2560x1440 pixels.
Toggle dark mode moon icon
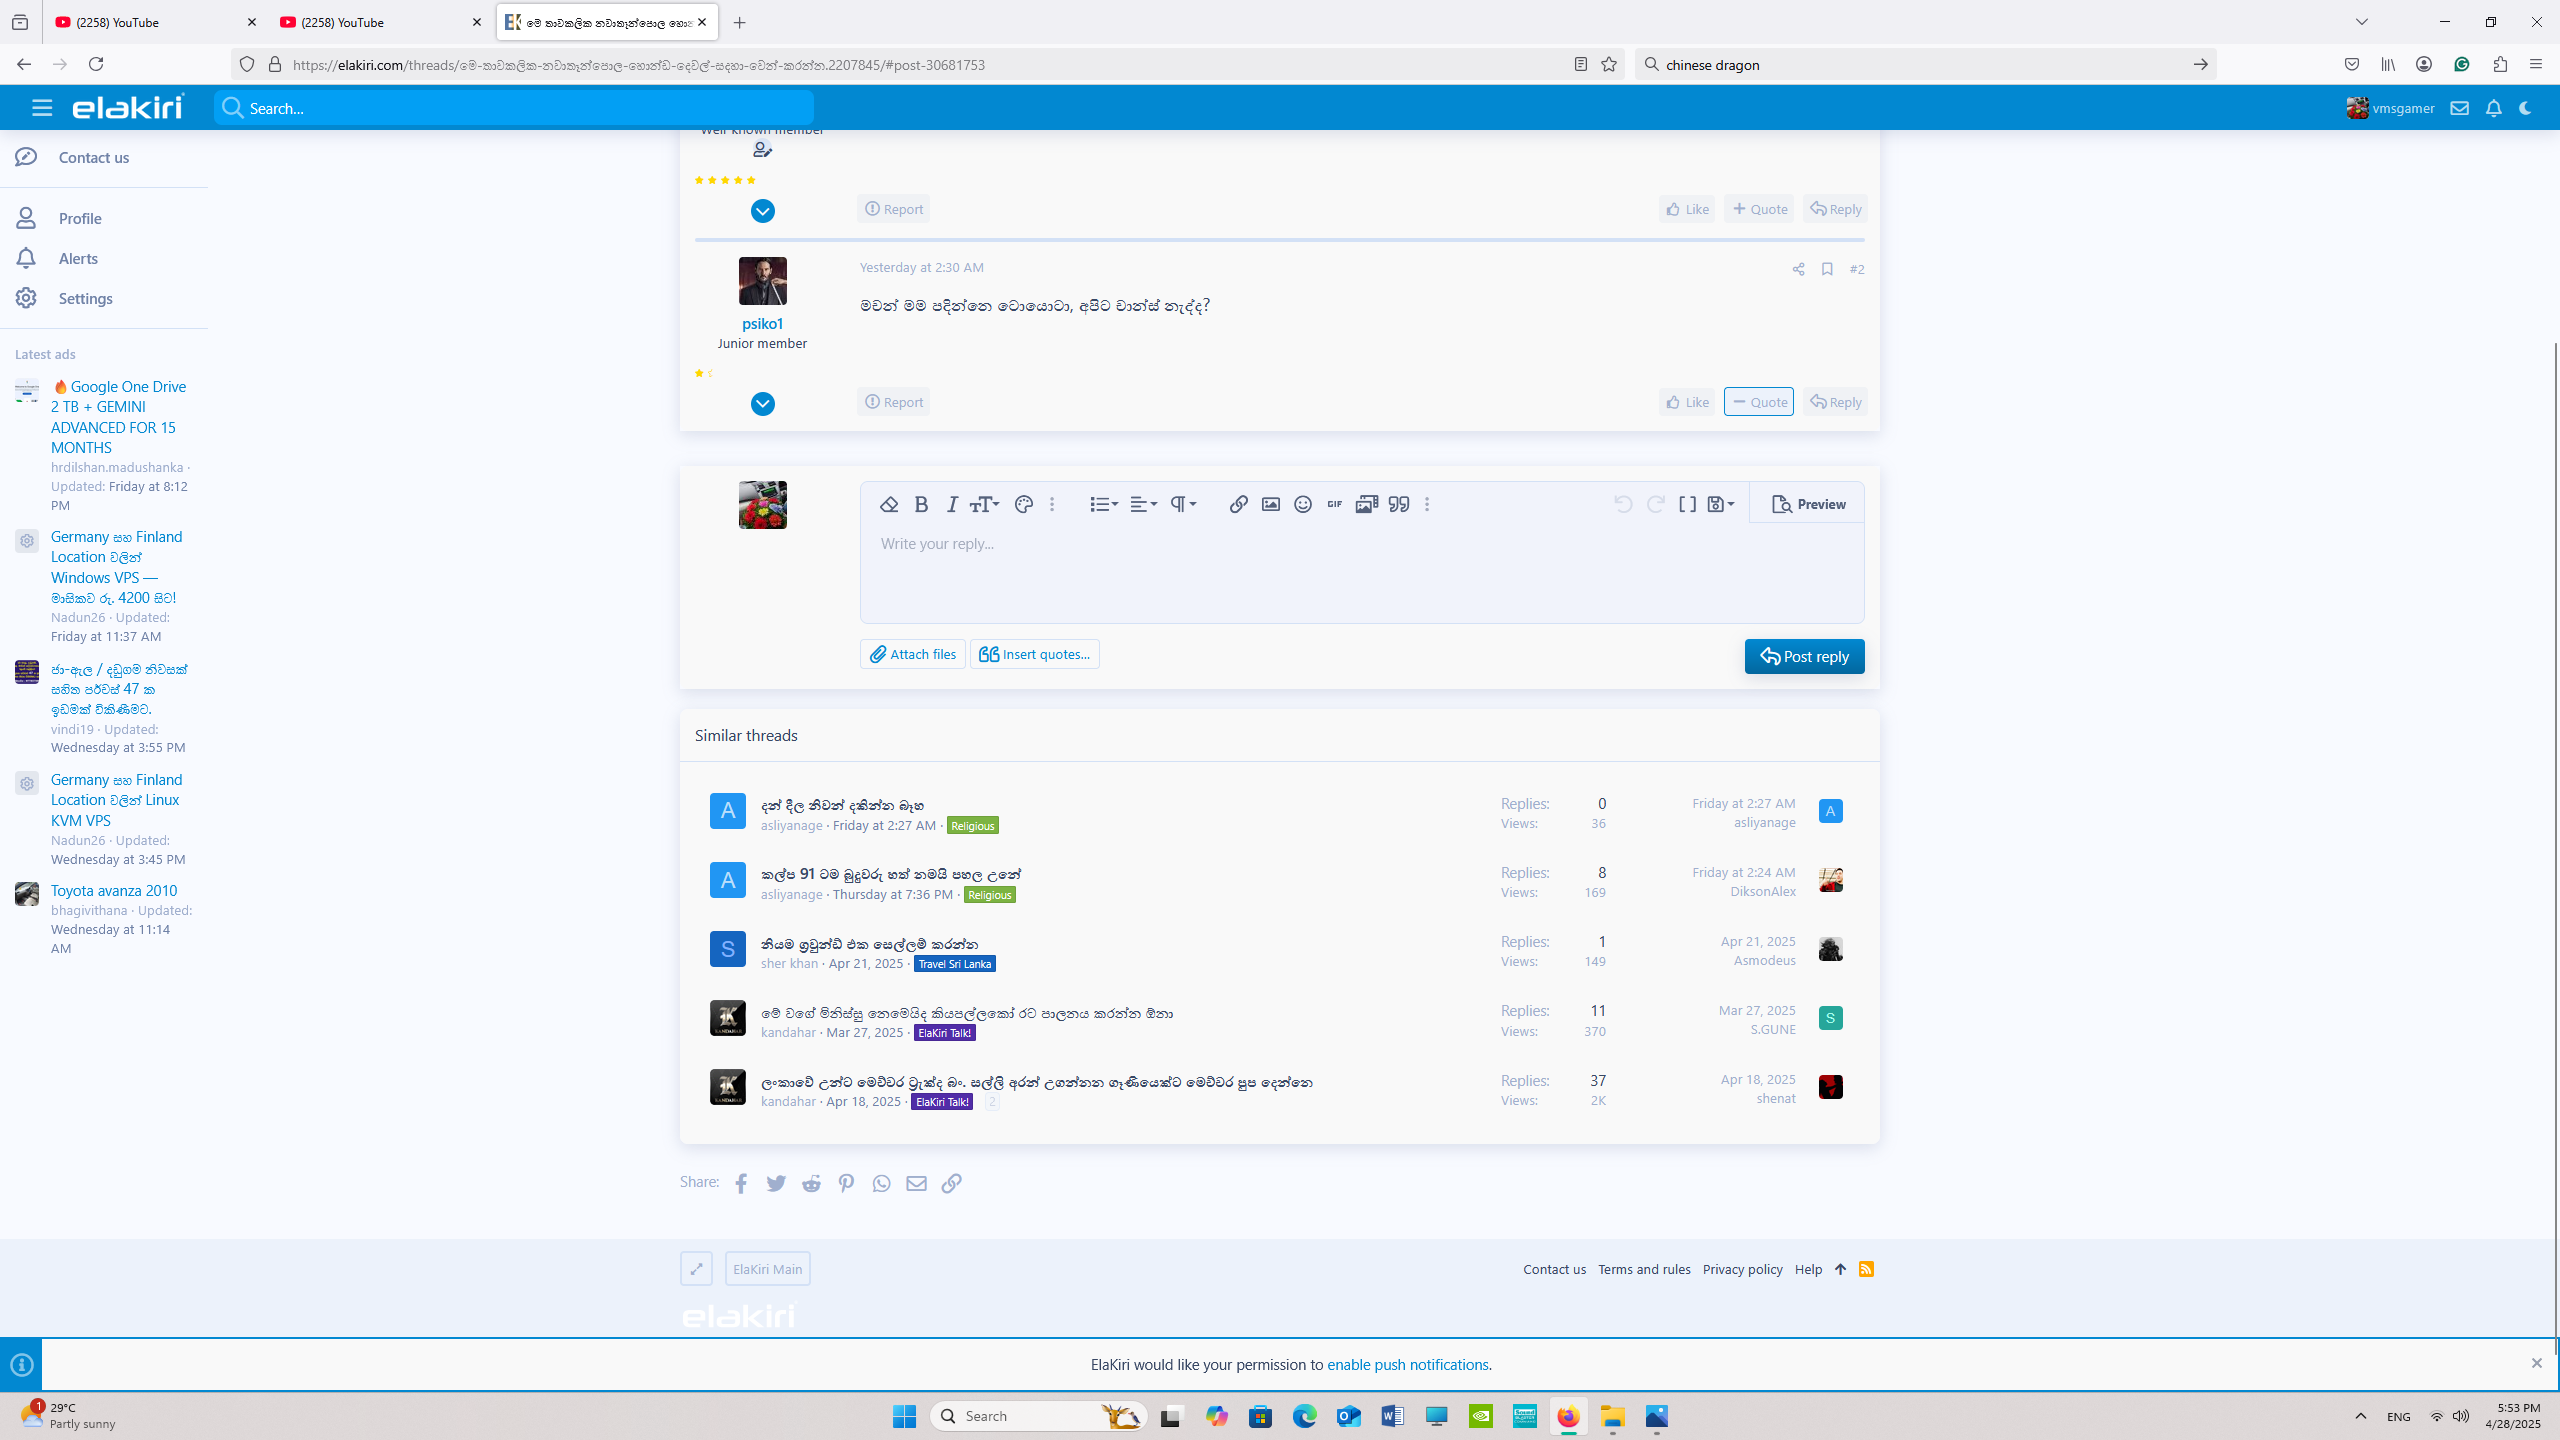(2525, 108)
